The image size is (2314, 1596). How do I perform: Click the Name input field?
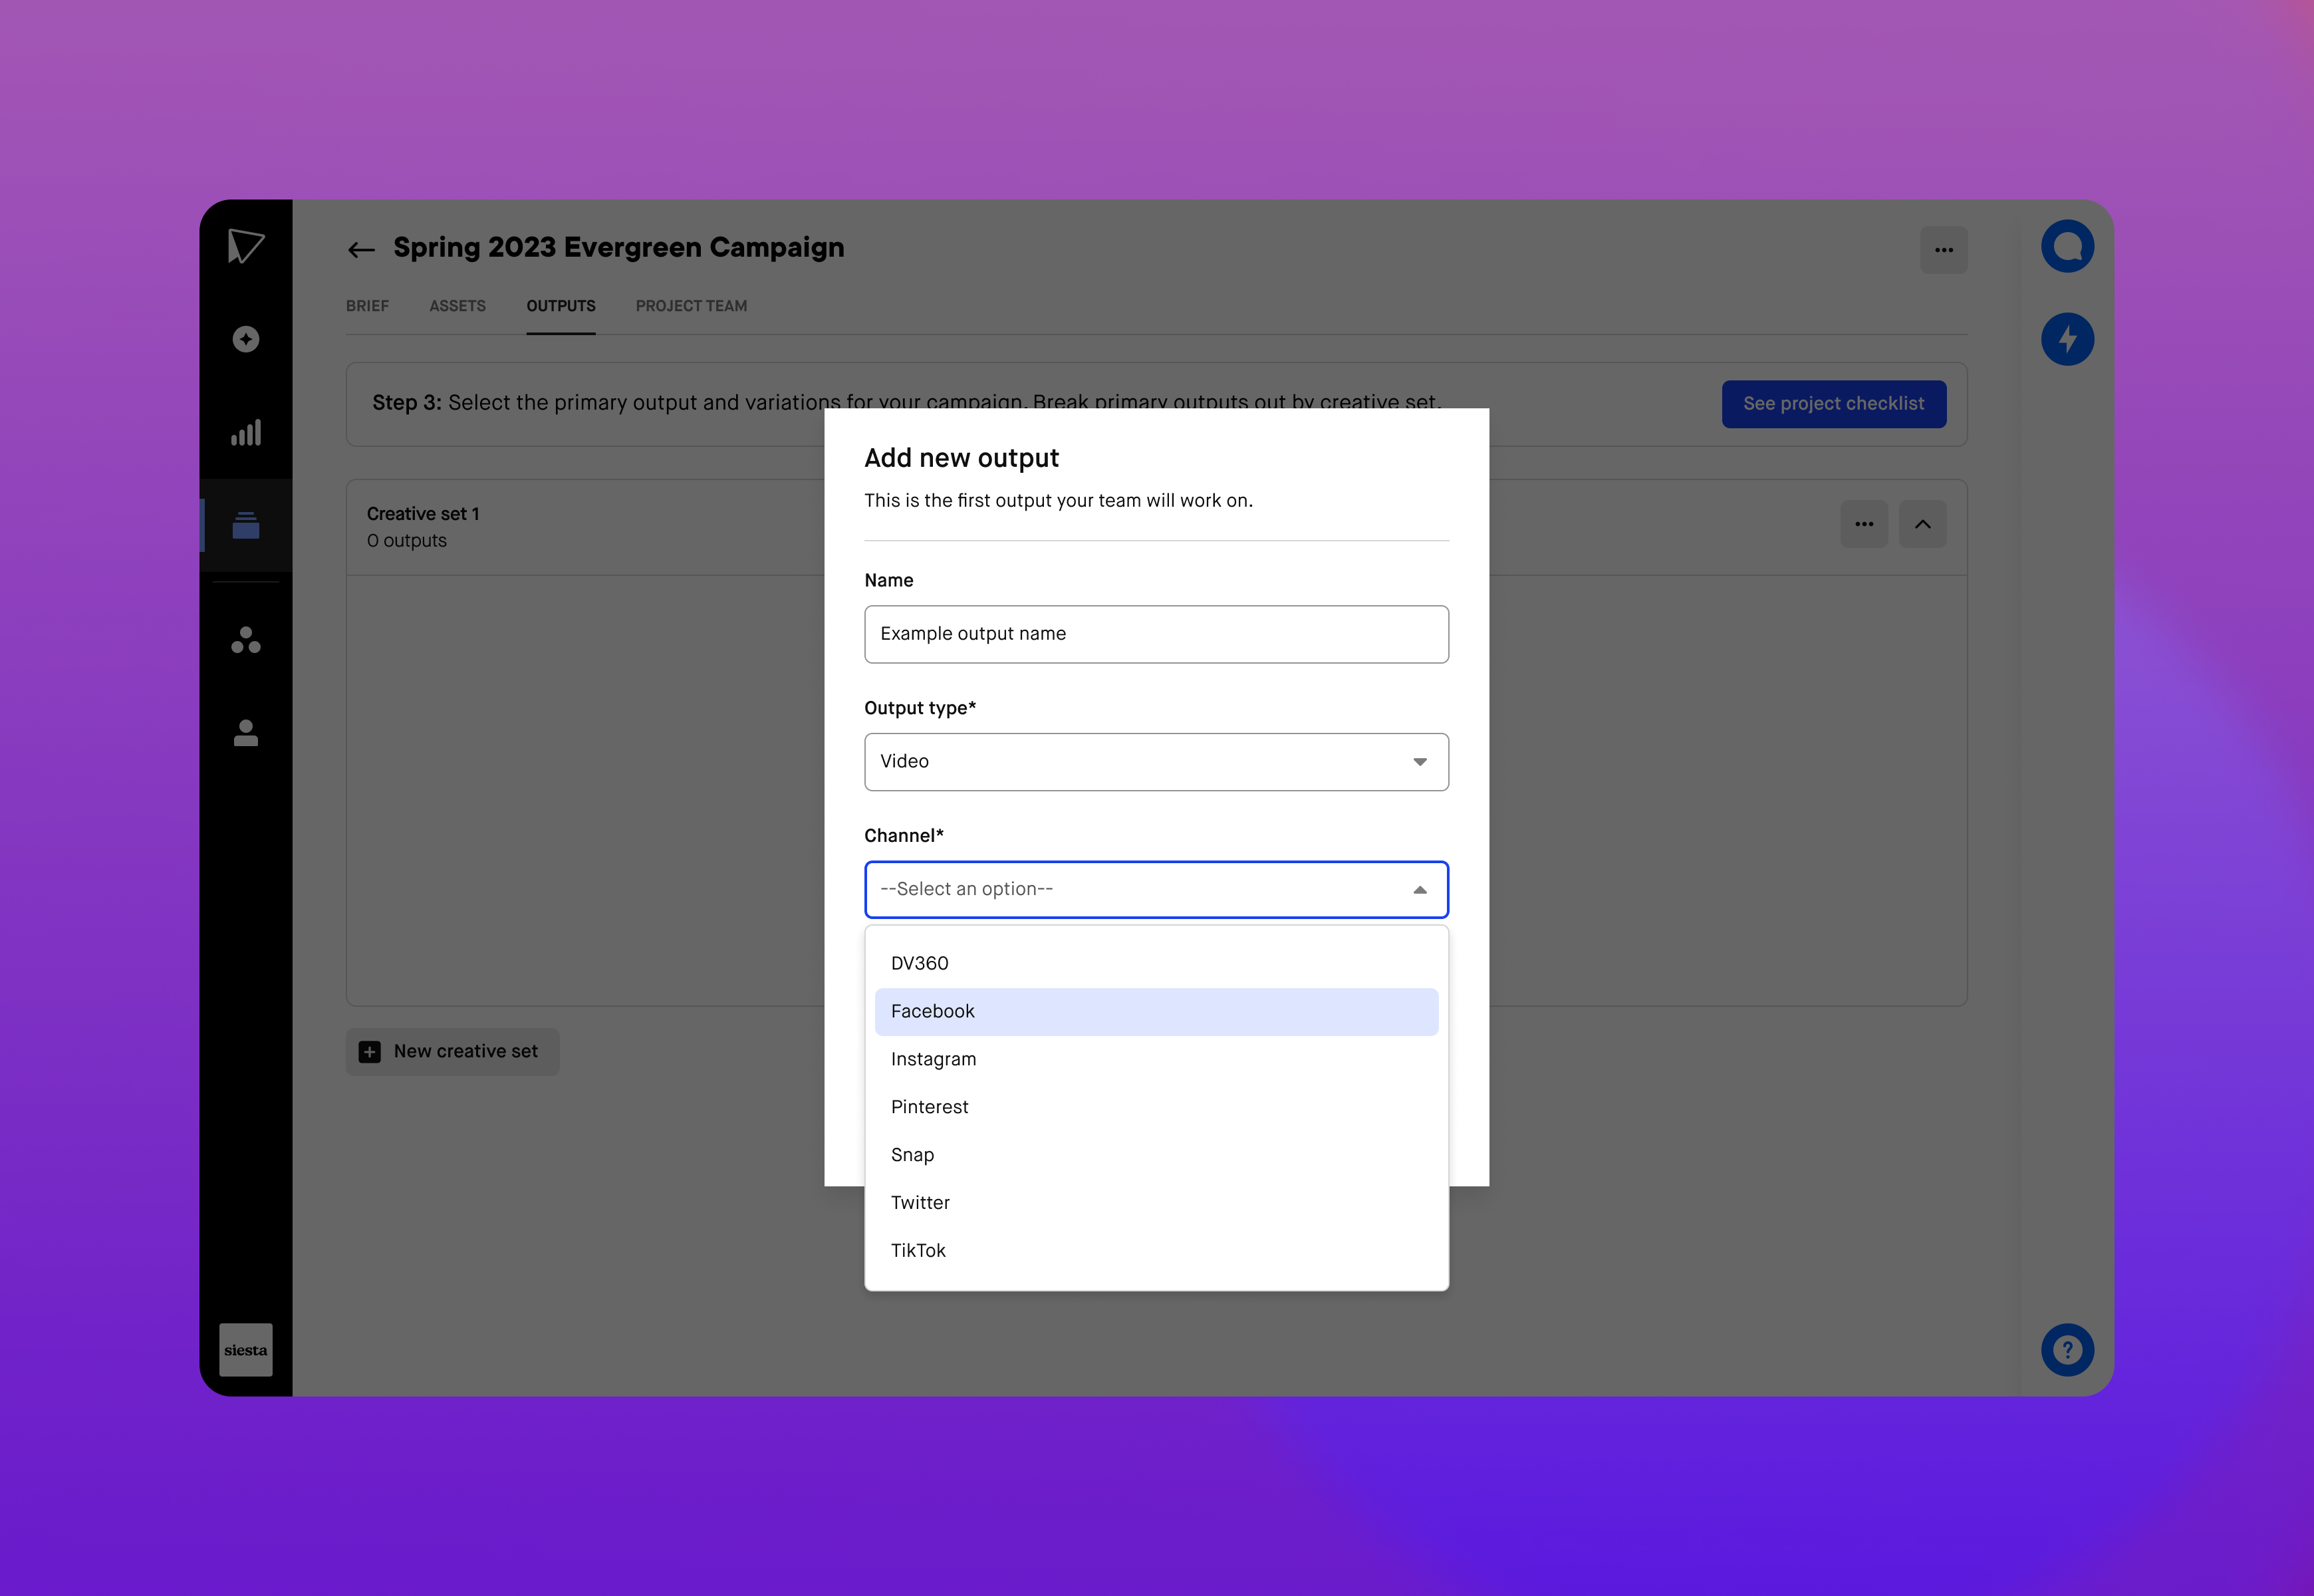point(1156,634)
